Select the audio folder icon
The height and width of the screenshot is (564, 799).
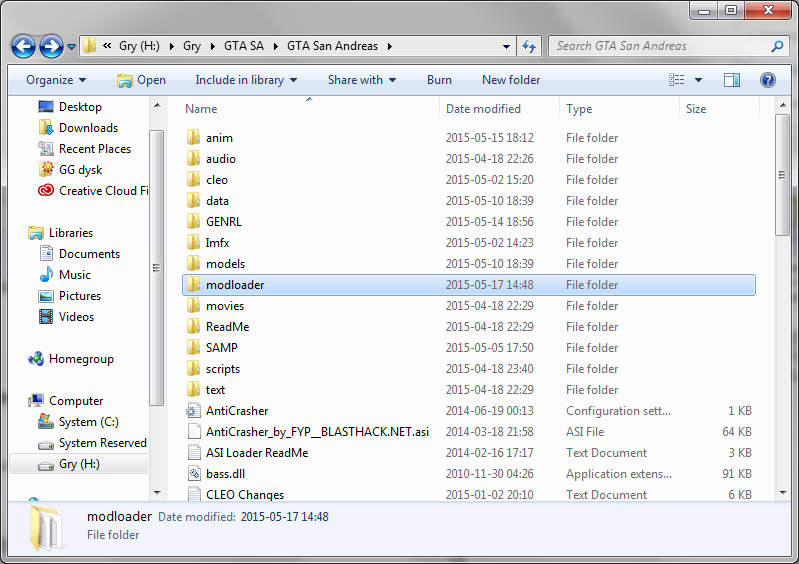coord(193,158)
